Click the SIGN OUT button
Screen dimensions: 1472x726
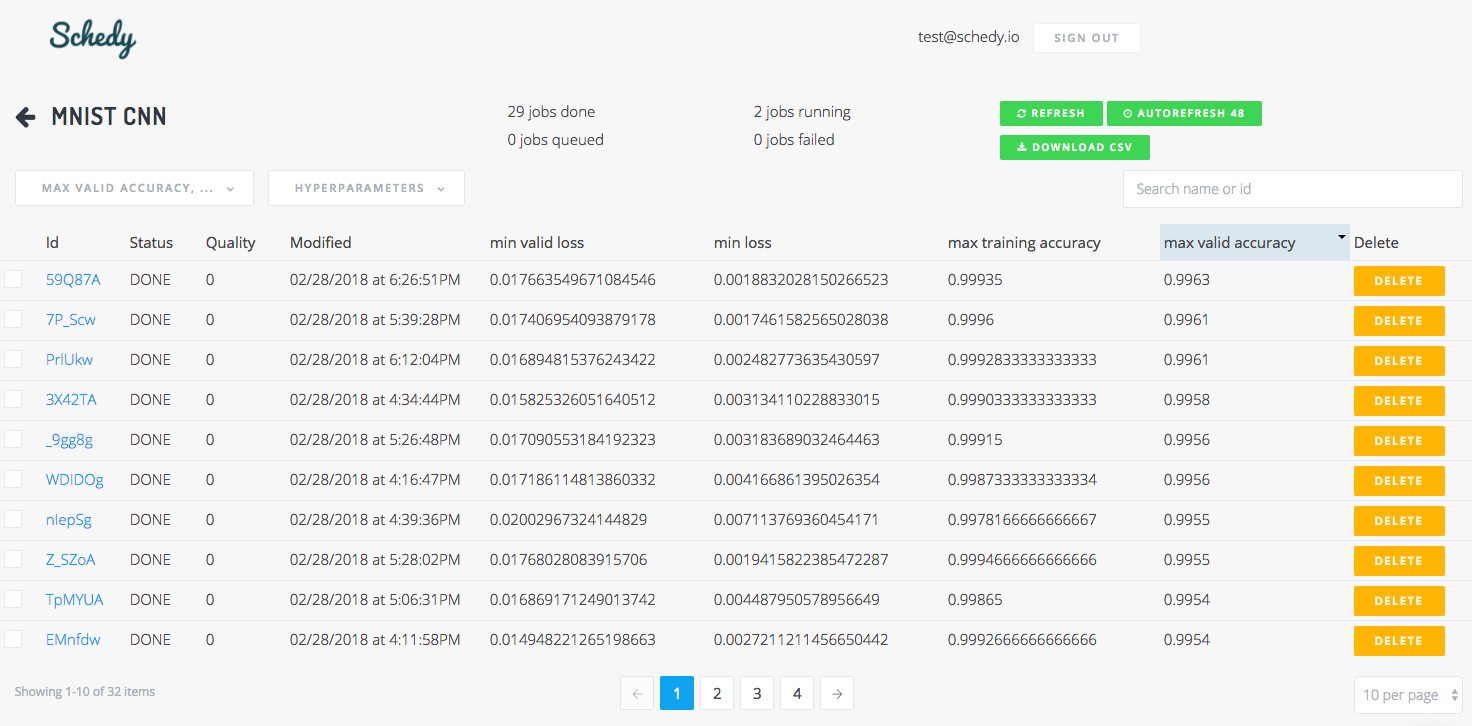tap(1086, 37)
